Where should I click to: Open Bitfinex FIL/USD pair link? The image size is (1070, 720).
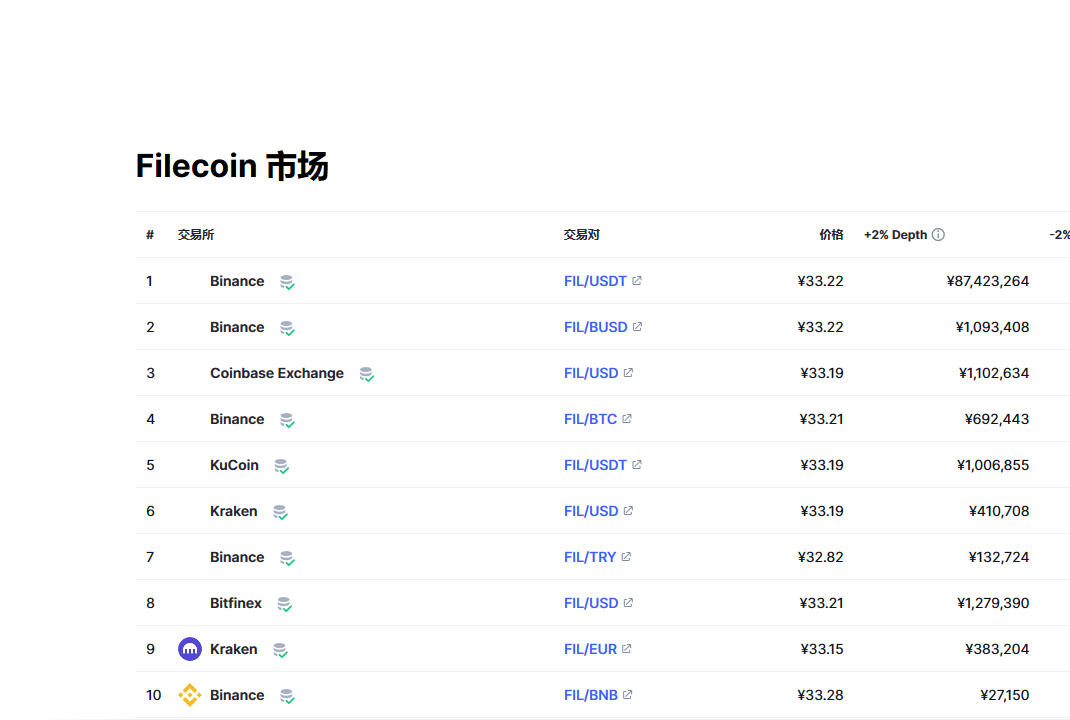click(591, 603)
